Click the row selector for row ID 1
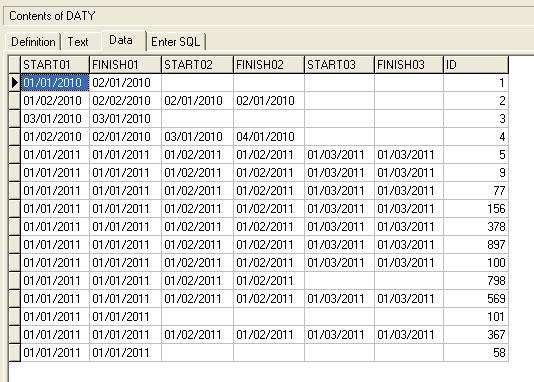The height and width of the screenshot is (382, 534). click(14, 83)
